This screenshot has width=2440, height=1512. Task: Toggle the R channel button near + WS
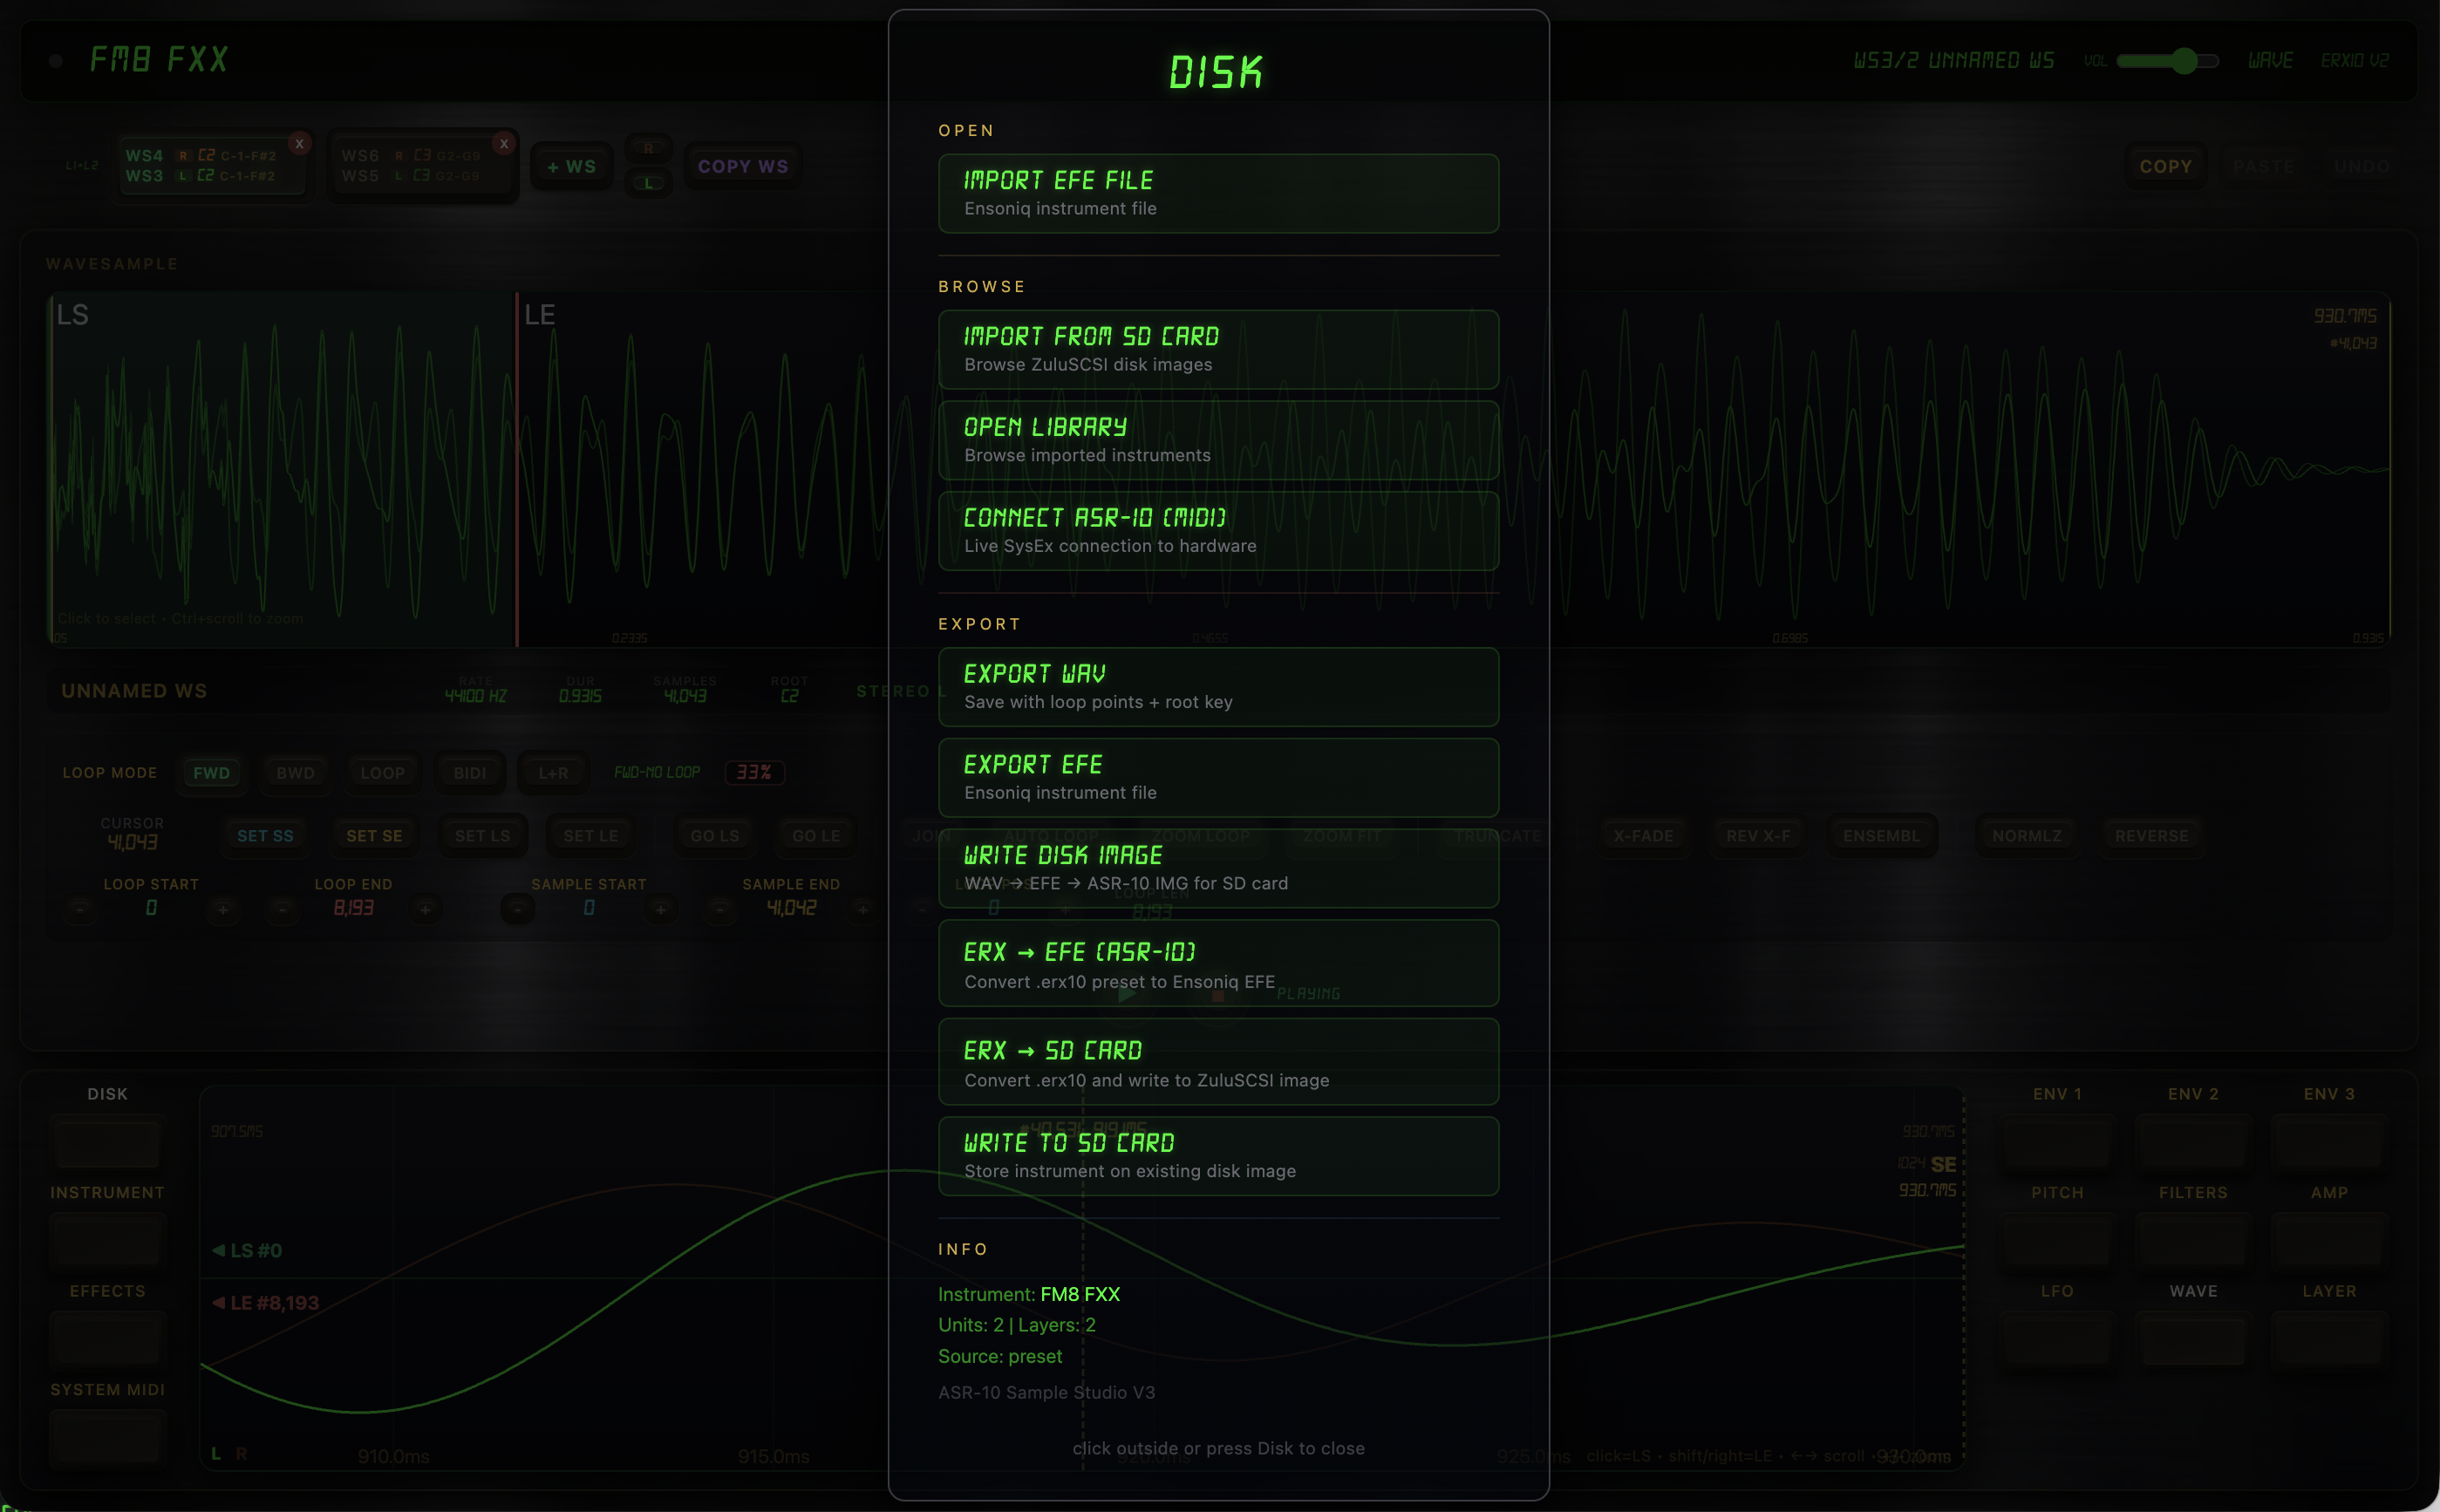[x=648, y=149]
